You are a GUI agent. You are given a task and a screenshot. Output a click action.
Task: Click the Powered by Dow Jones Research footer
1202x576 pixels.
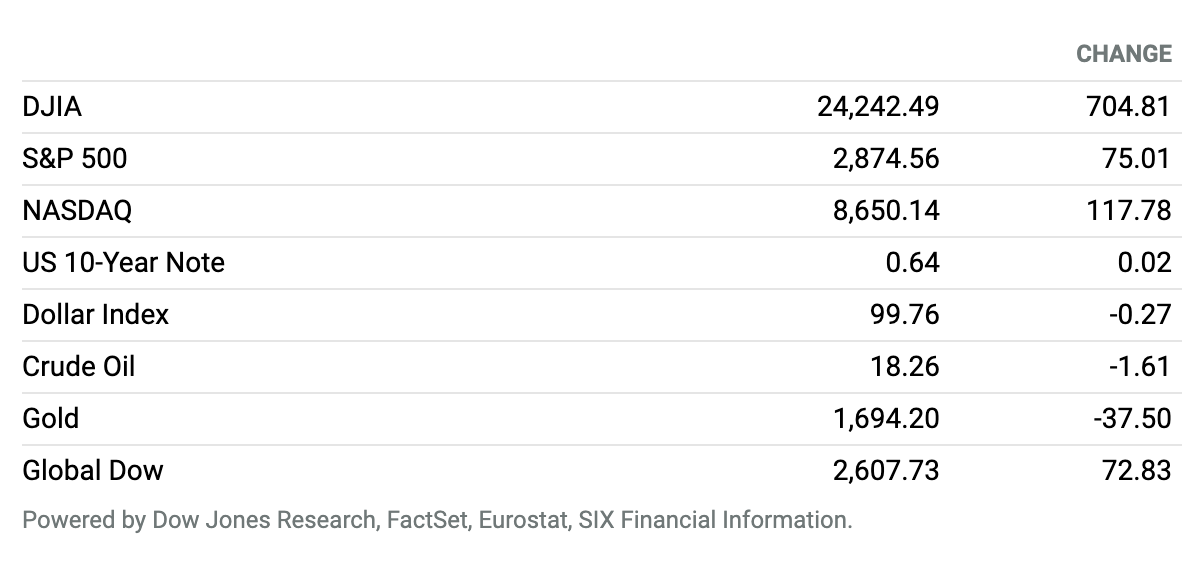pos(437,520)
